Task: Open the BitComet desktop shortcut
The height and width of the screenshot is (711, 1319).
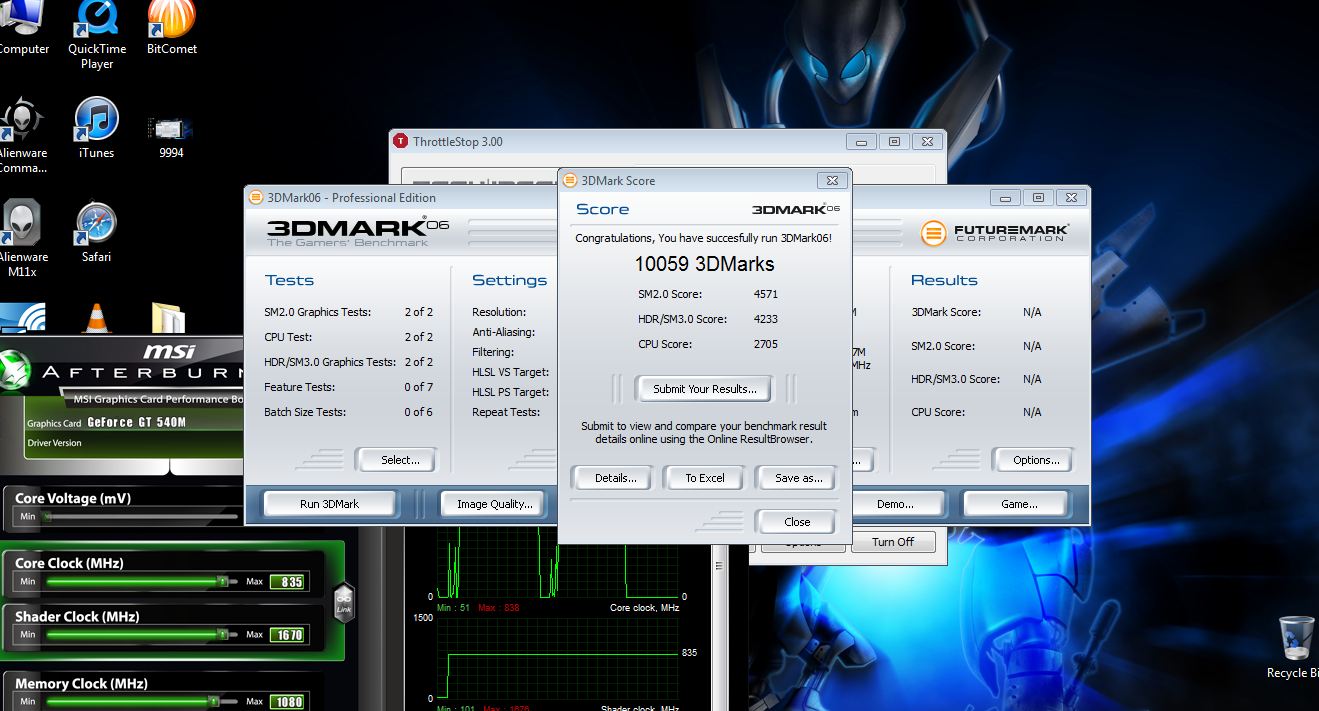Action: pyautogui.click(x=171, y=28)
